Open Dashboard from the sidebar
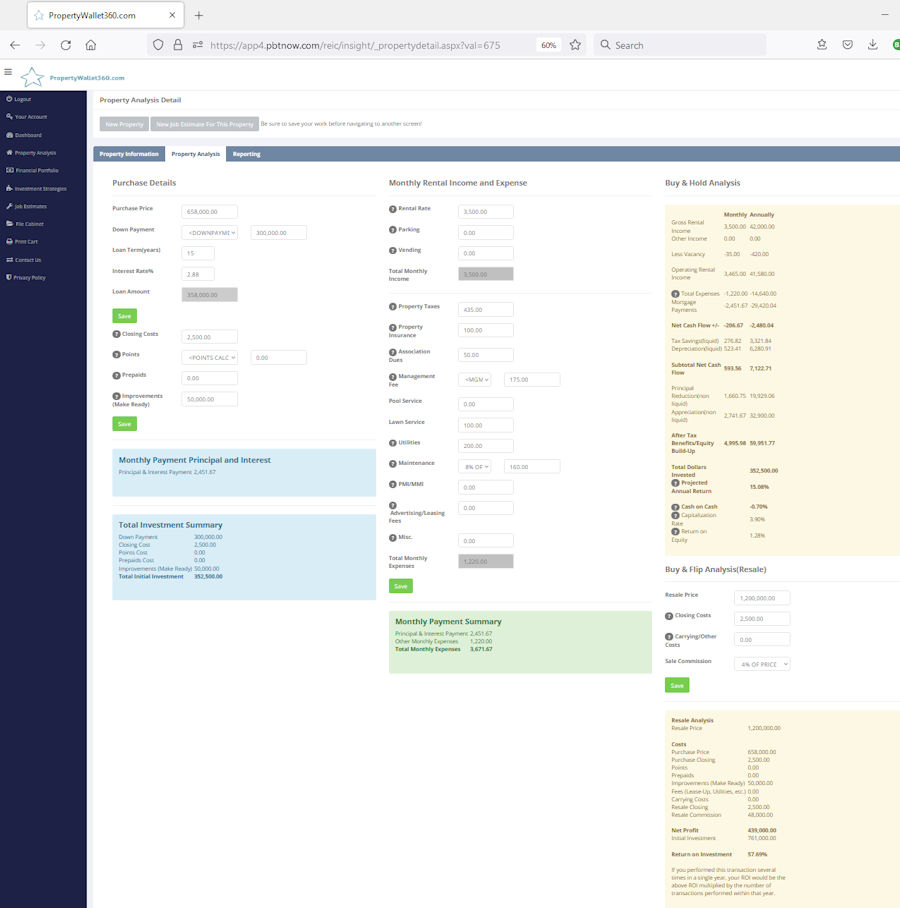The width and height of the screenshot is (900, 908). tap(24, 135)
